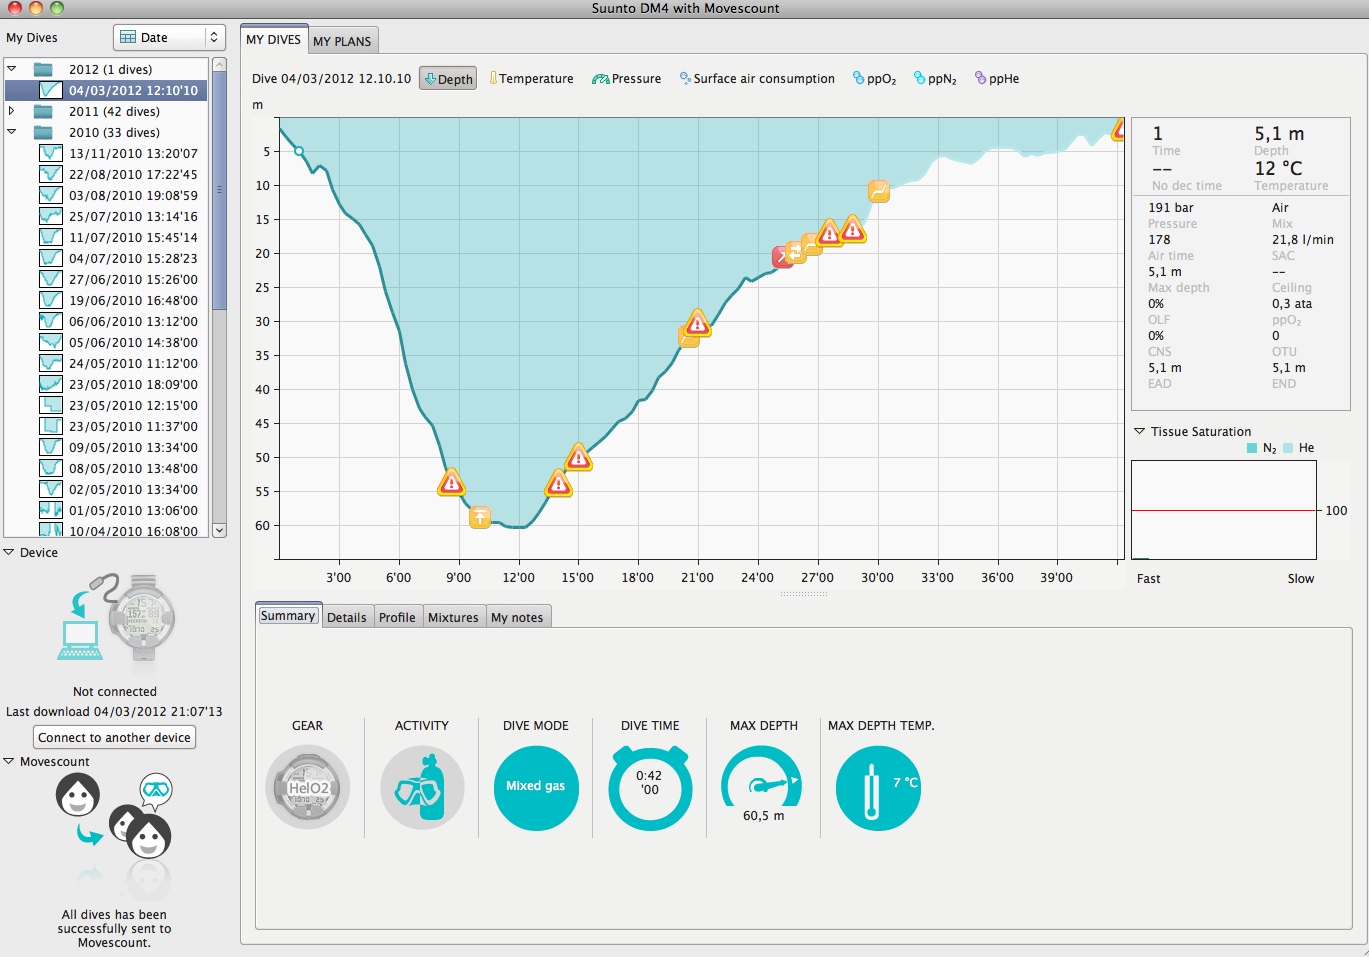Click the warning marker at 15 minutes
1369x957 pixels.
(578, 457)
